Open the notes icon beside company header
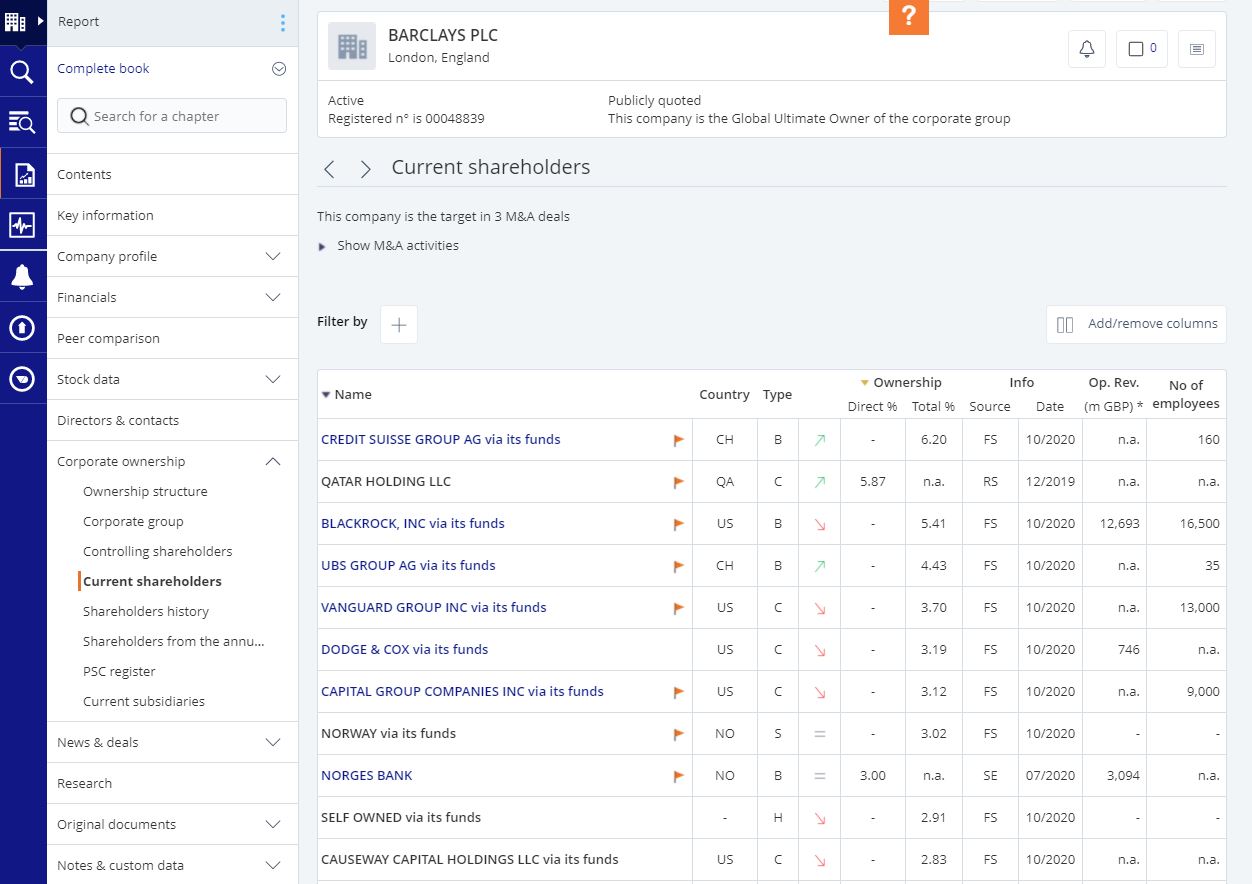 tap(1196, 49)
